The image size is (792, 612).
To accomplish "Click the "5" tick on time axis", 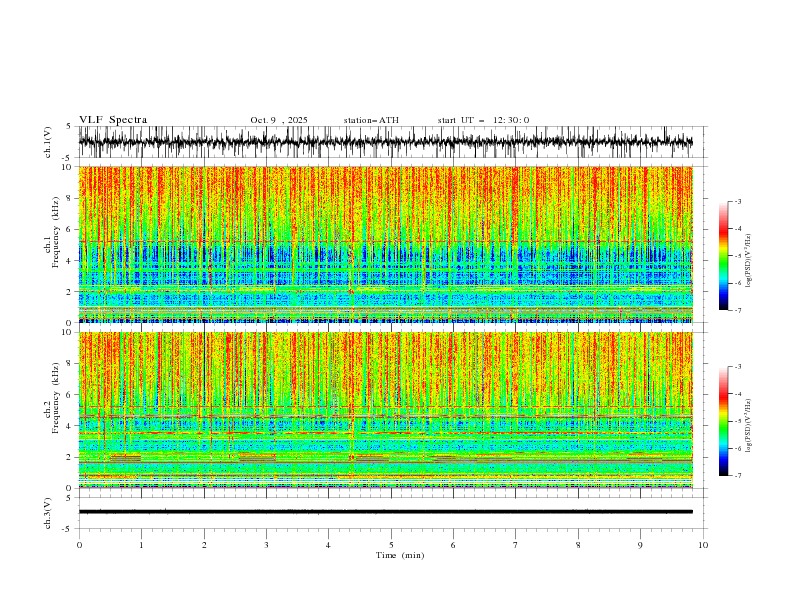I will pyautogui.click(x=391, y=545).
